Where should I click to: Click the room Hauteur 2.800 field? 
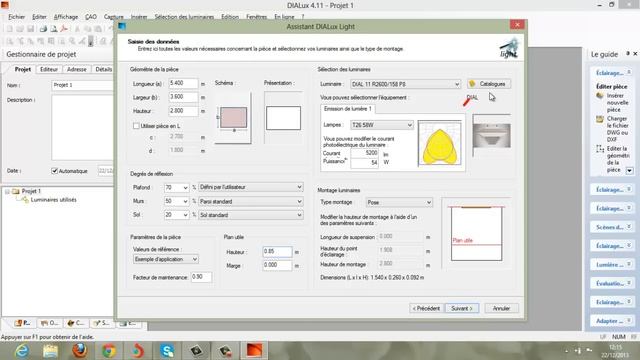pyautogui.click(x=183, y=111)
